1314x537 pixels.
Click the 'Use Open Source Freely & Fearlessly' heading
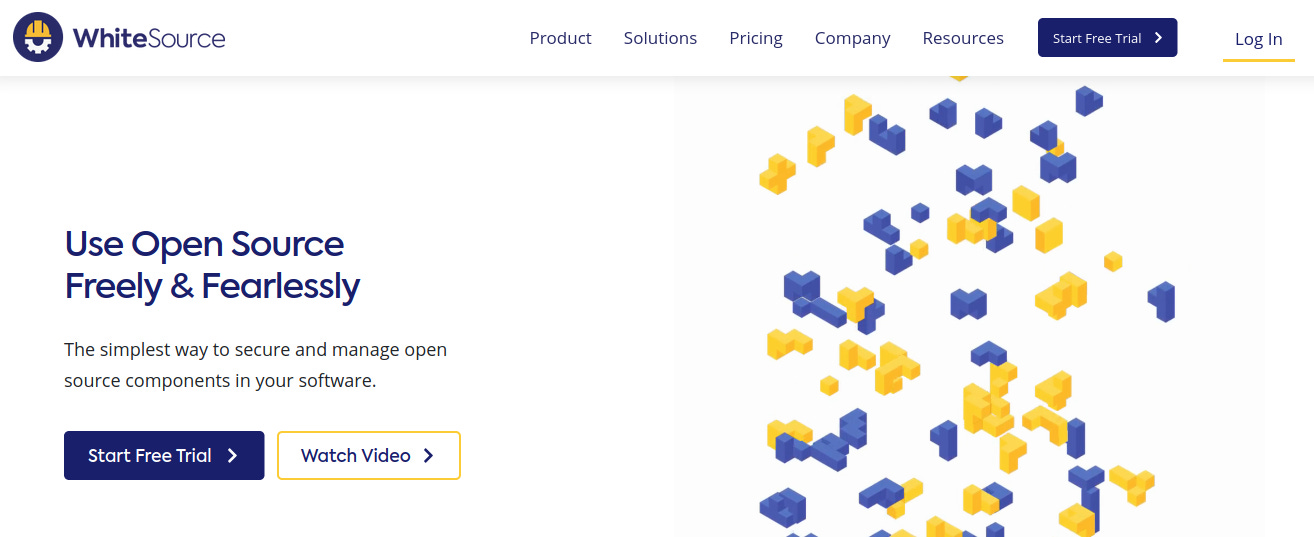click(212, 265)
